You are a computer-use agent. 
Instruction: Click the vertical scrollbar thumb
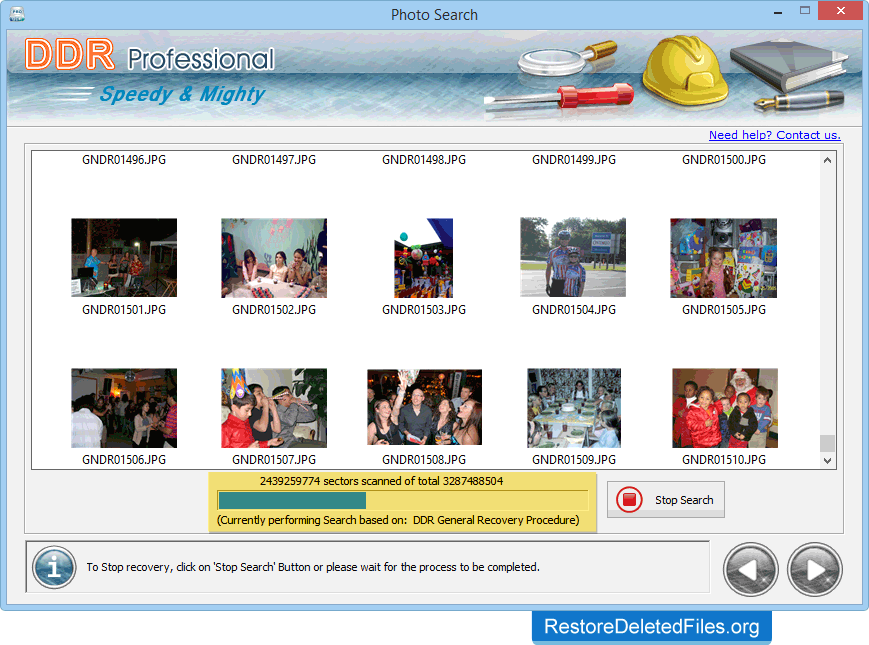827,443
